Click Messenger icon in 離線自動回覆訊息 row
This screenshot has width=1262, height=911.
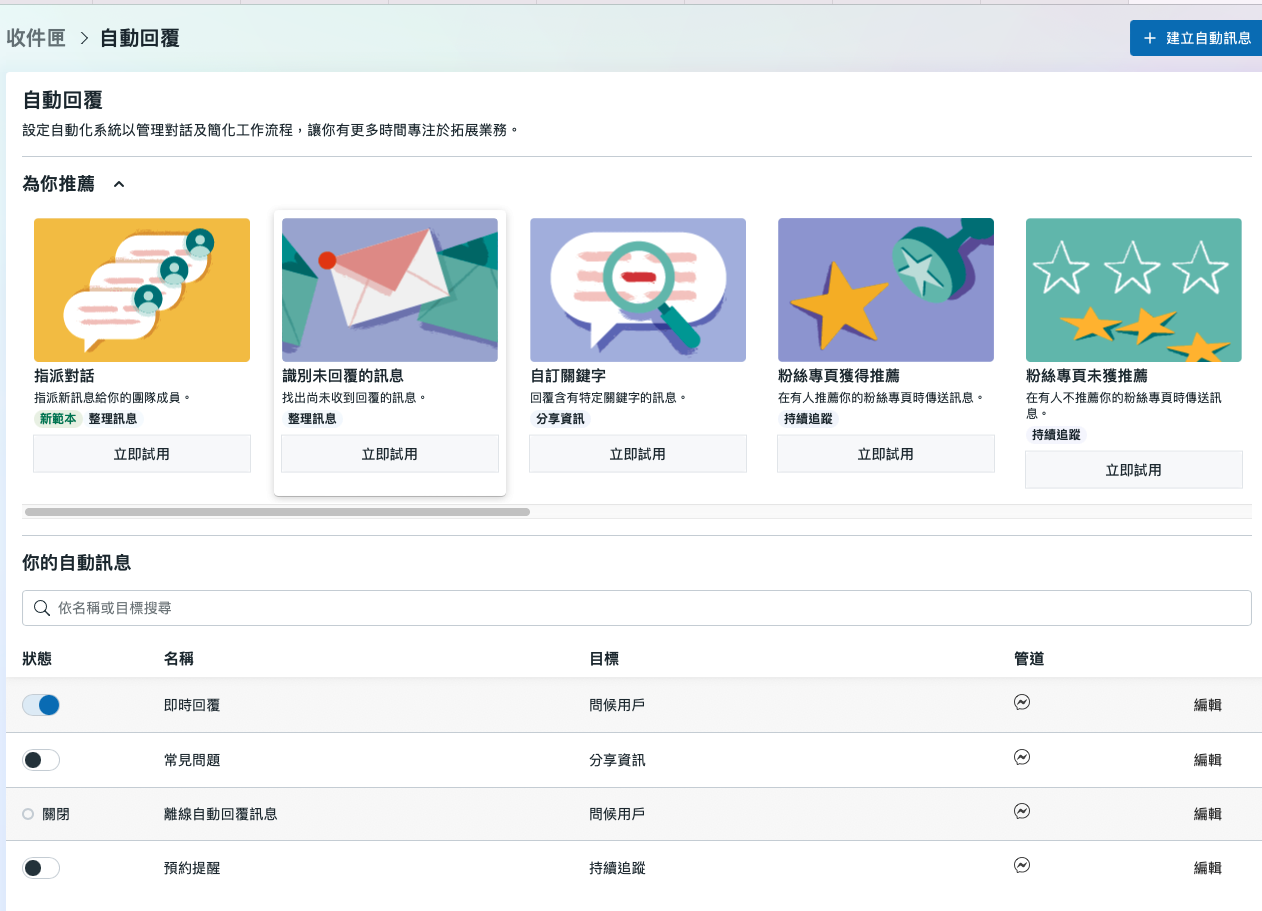pos(1022,811)
